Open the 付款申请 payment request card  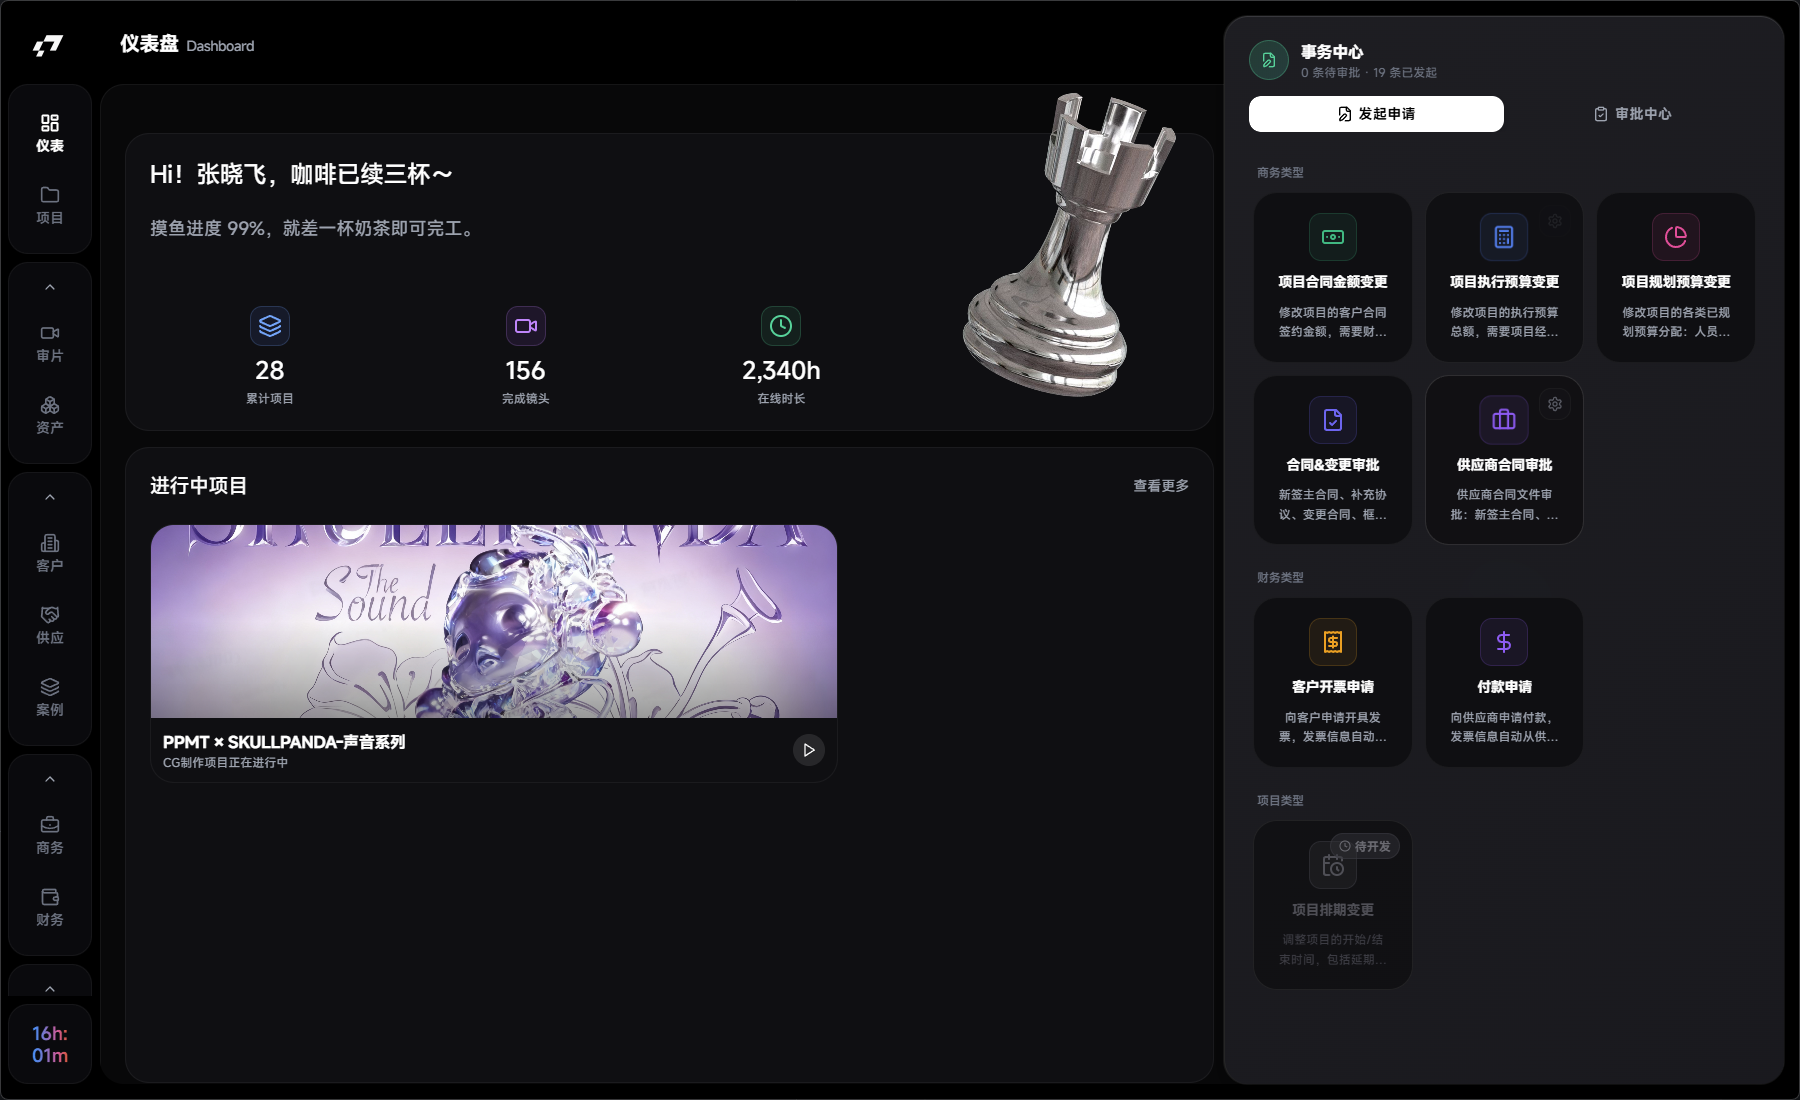pos(1504,683)
